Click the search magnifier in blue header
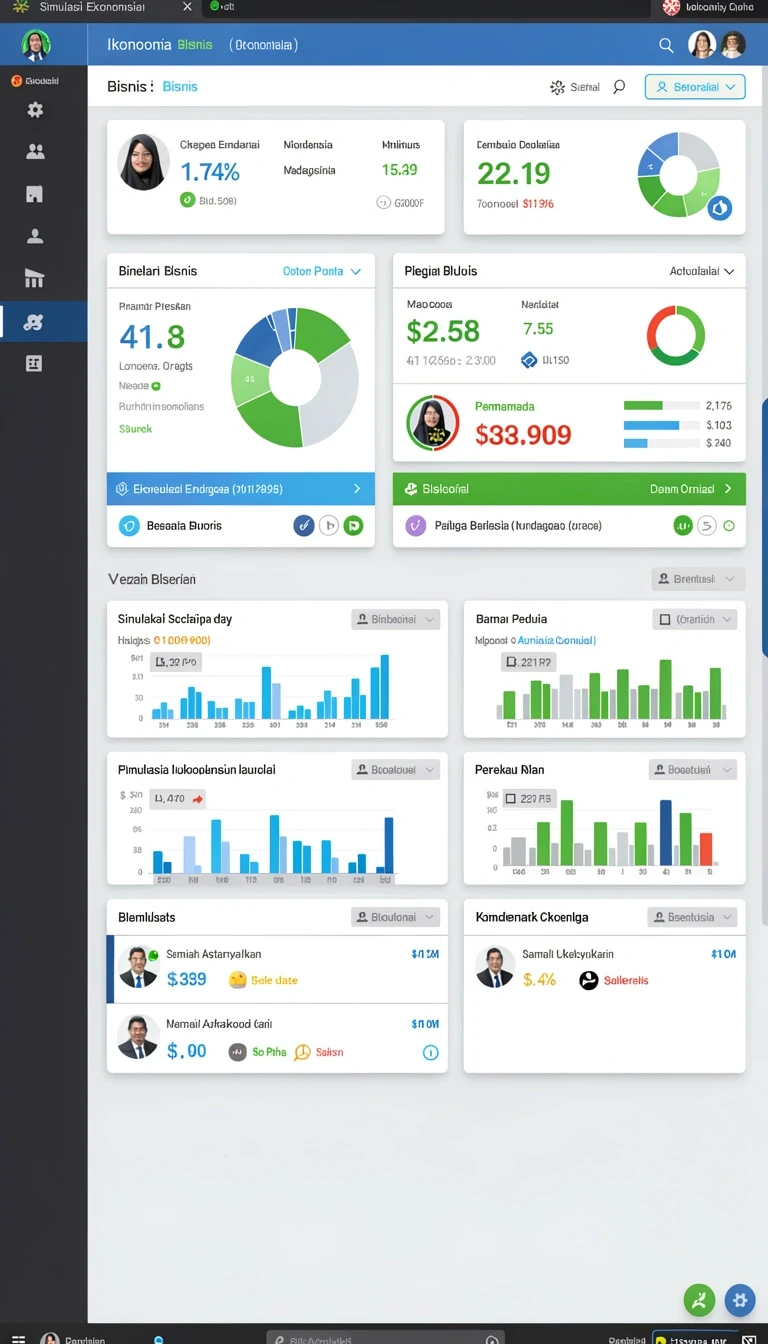The height and width of the screenshot is (1344, 768). click(666, 45)
